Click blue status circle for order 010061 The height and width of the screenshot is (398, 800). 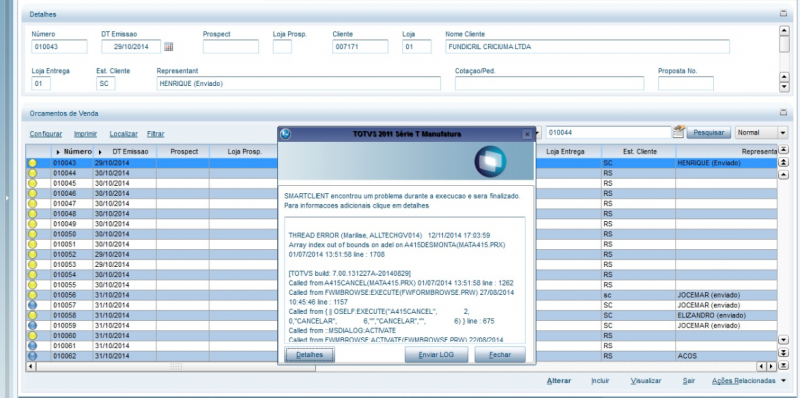32,346
